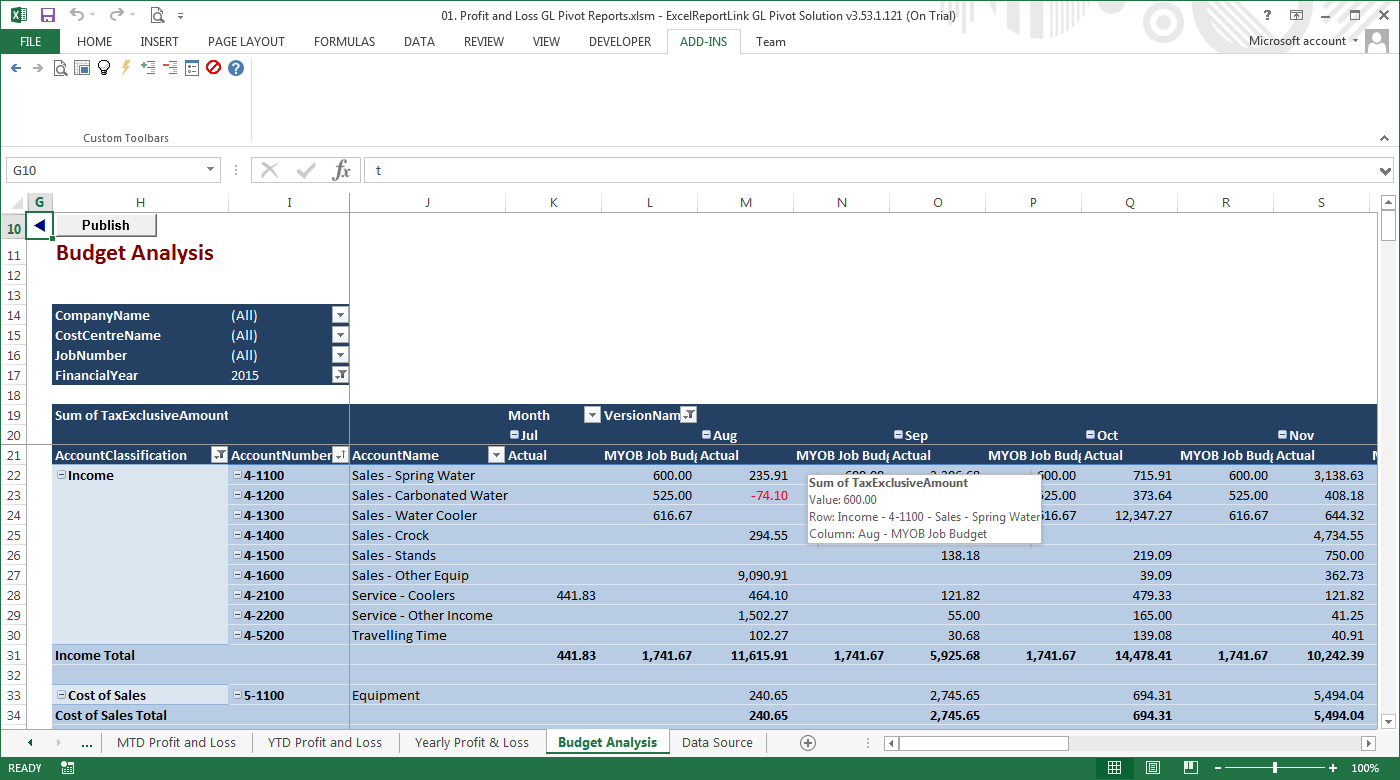Click the grey forward arrow in Custom Toolbars

(x=38, y=68)
